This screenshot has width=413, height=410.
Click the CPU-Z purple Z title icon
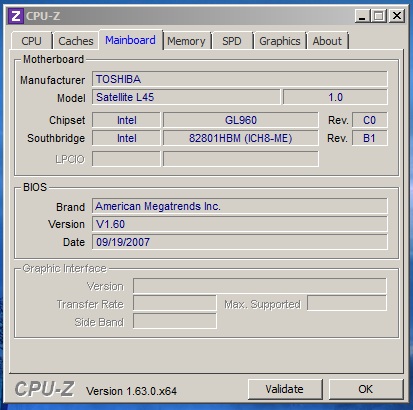coord(16,16)
